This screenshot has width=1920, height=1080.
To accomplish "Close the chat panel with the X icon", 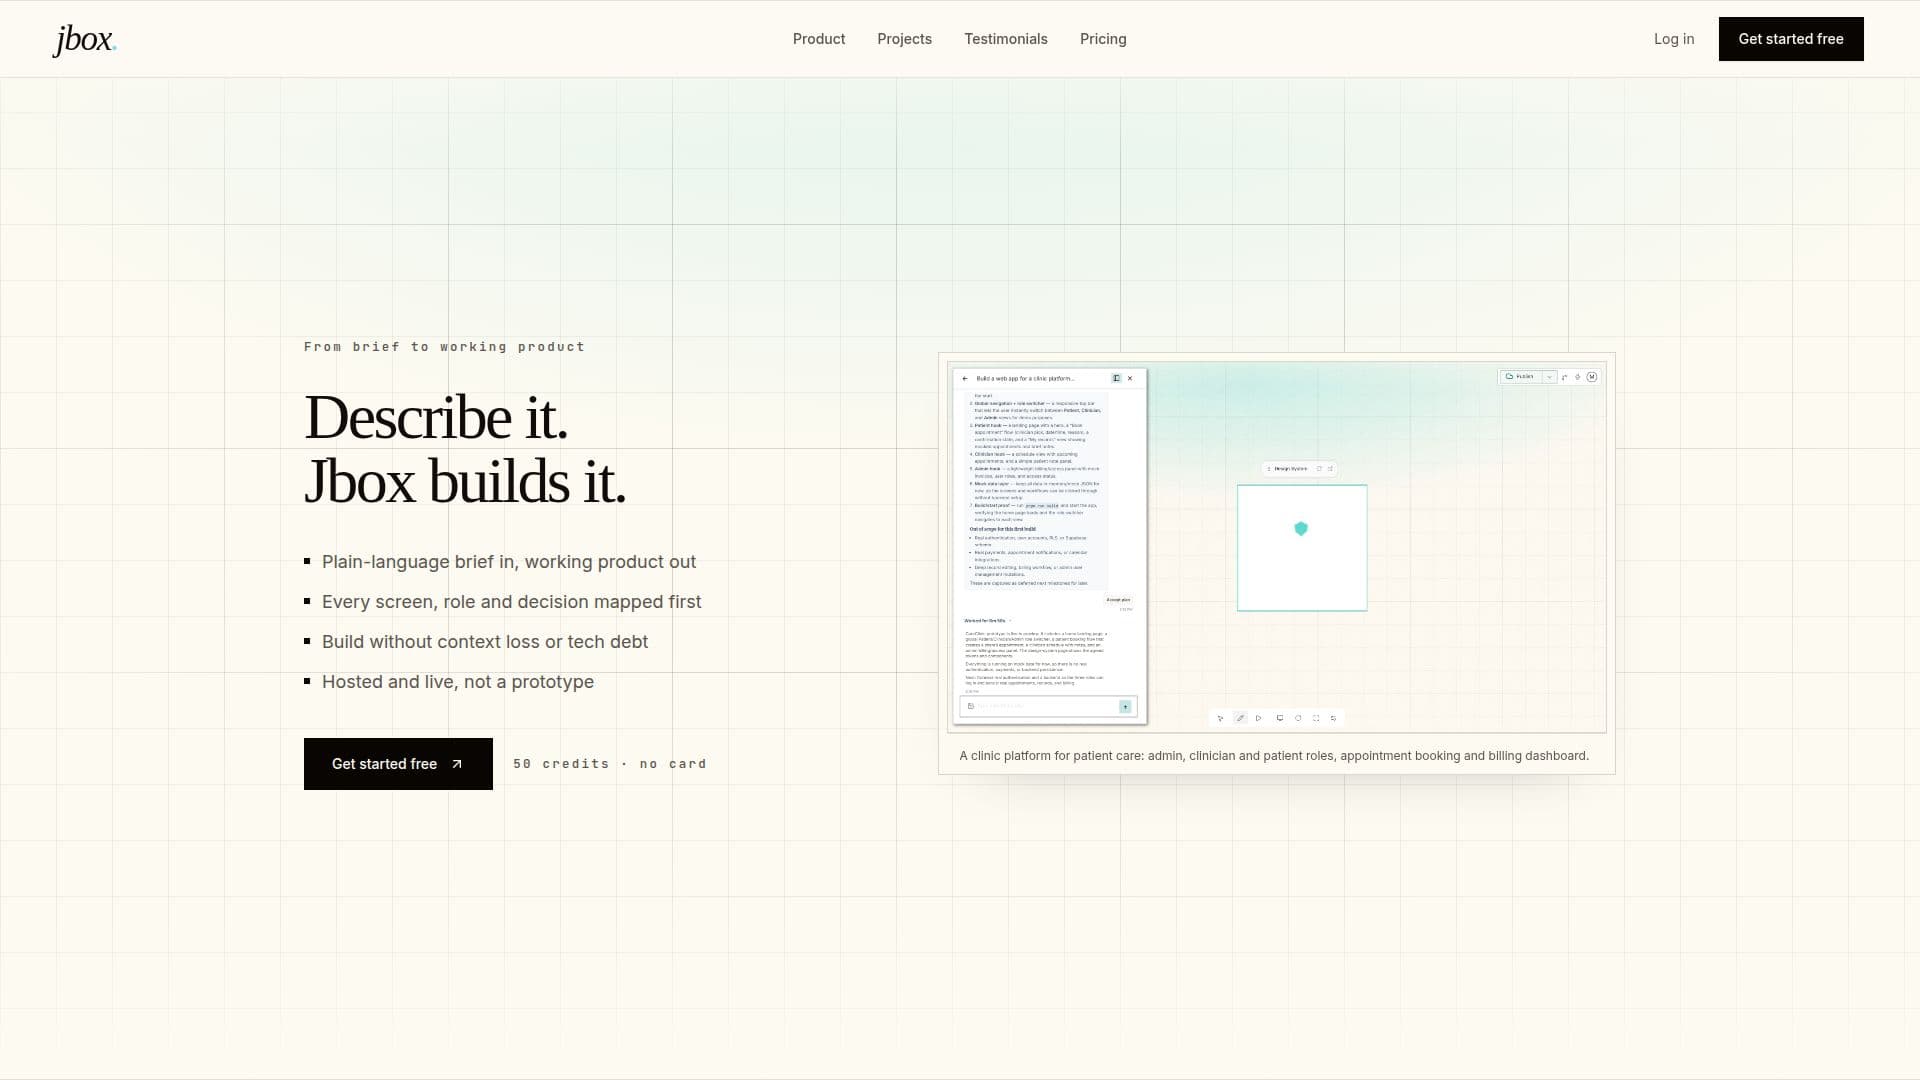I will 1130,378.
